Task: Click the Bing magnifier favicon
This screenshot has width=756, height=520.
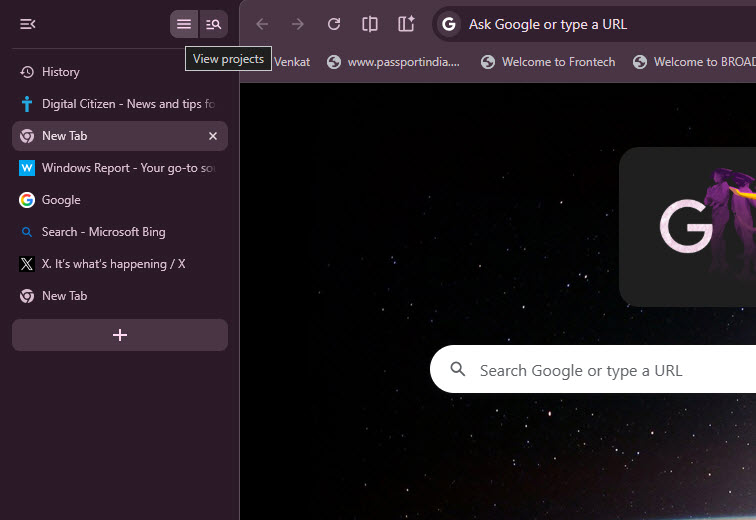Action: (27, 232)
